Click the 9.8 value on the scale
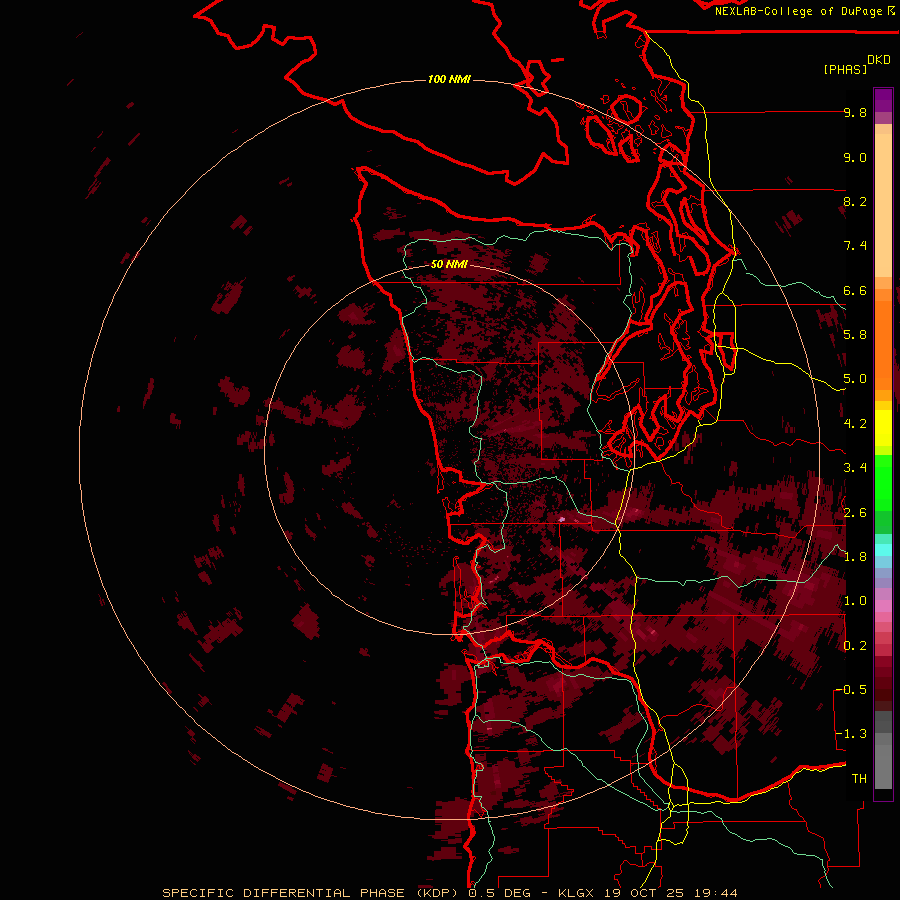The height and width of the screenshot is (900, 900). tap(855, 112)
